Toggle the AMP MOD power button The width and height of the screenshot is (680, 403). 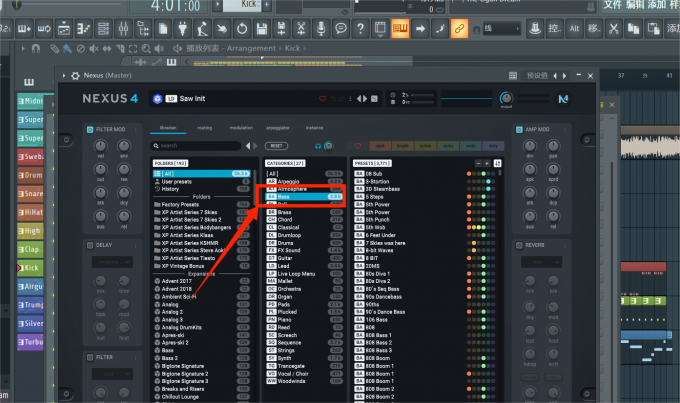pos(519,129)
